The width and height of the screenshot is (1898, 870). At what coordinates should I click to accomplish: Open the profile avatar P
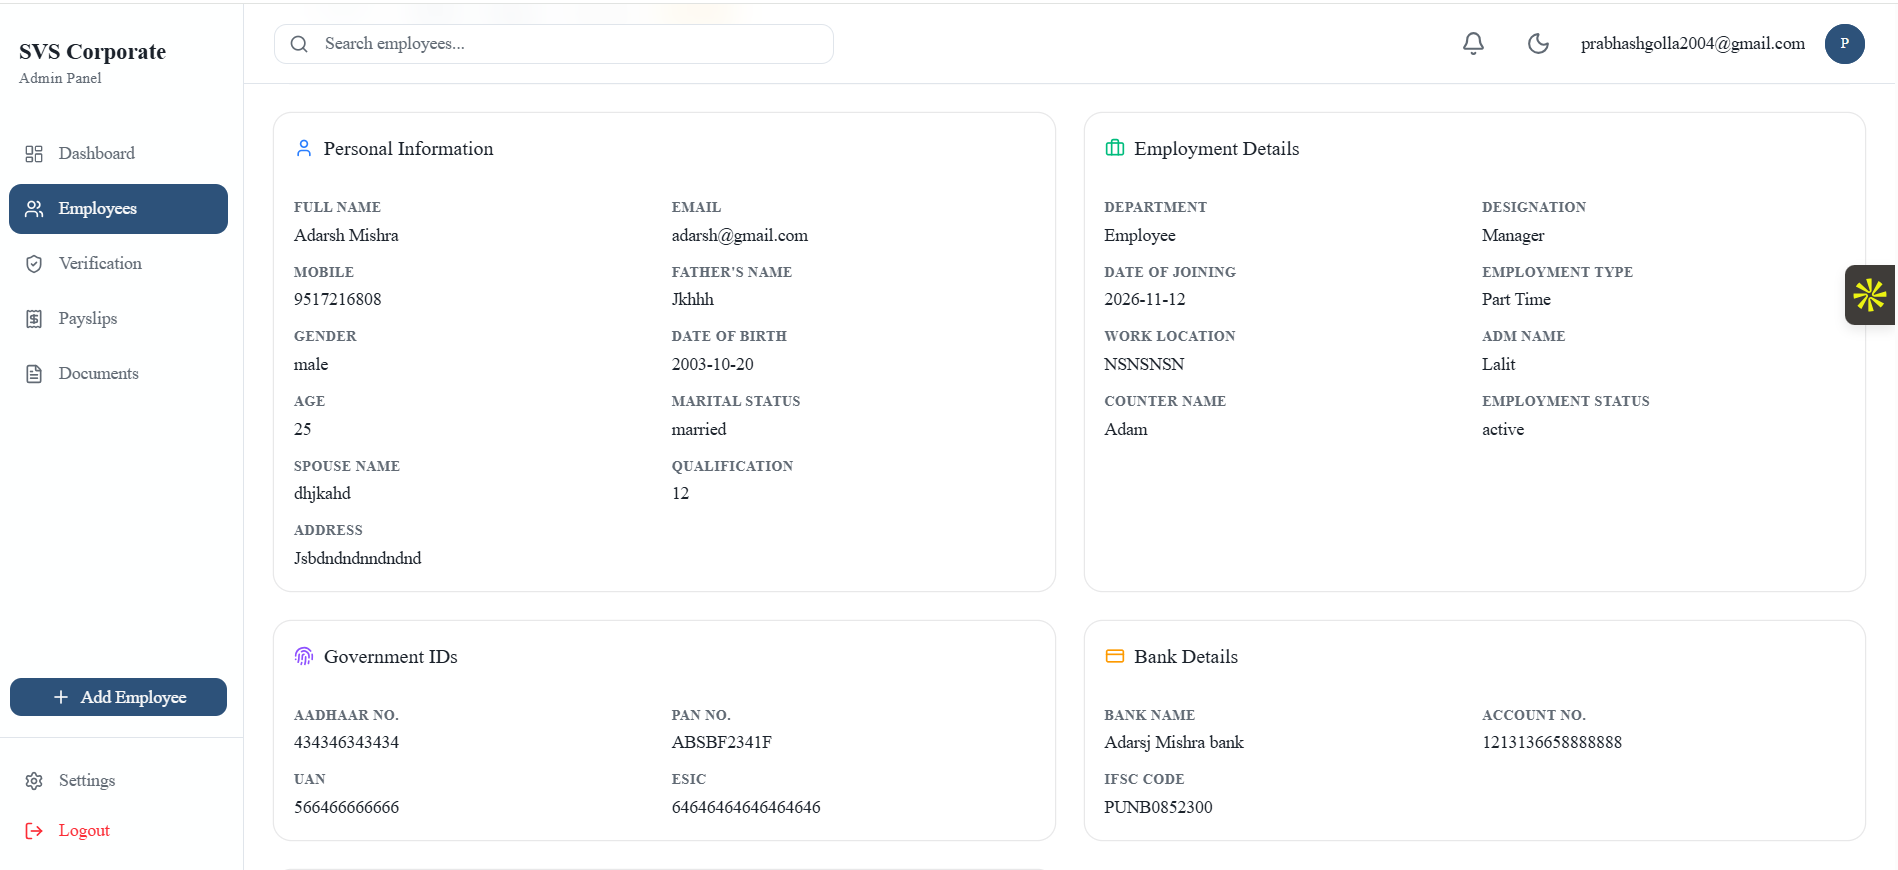pos(1844,44)
